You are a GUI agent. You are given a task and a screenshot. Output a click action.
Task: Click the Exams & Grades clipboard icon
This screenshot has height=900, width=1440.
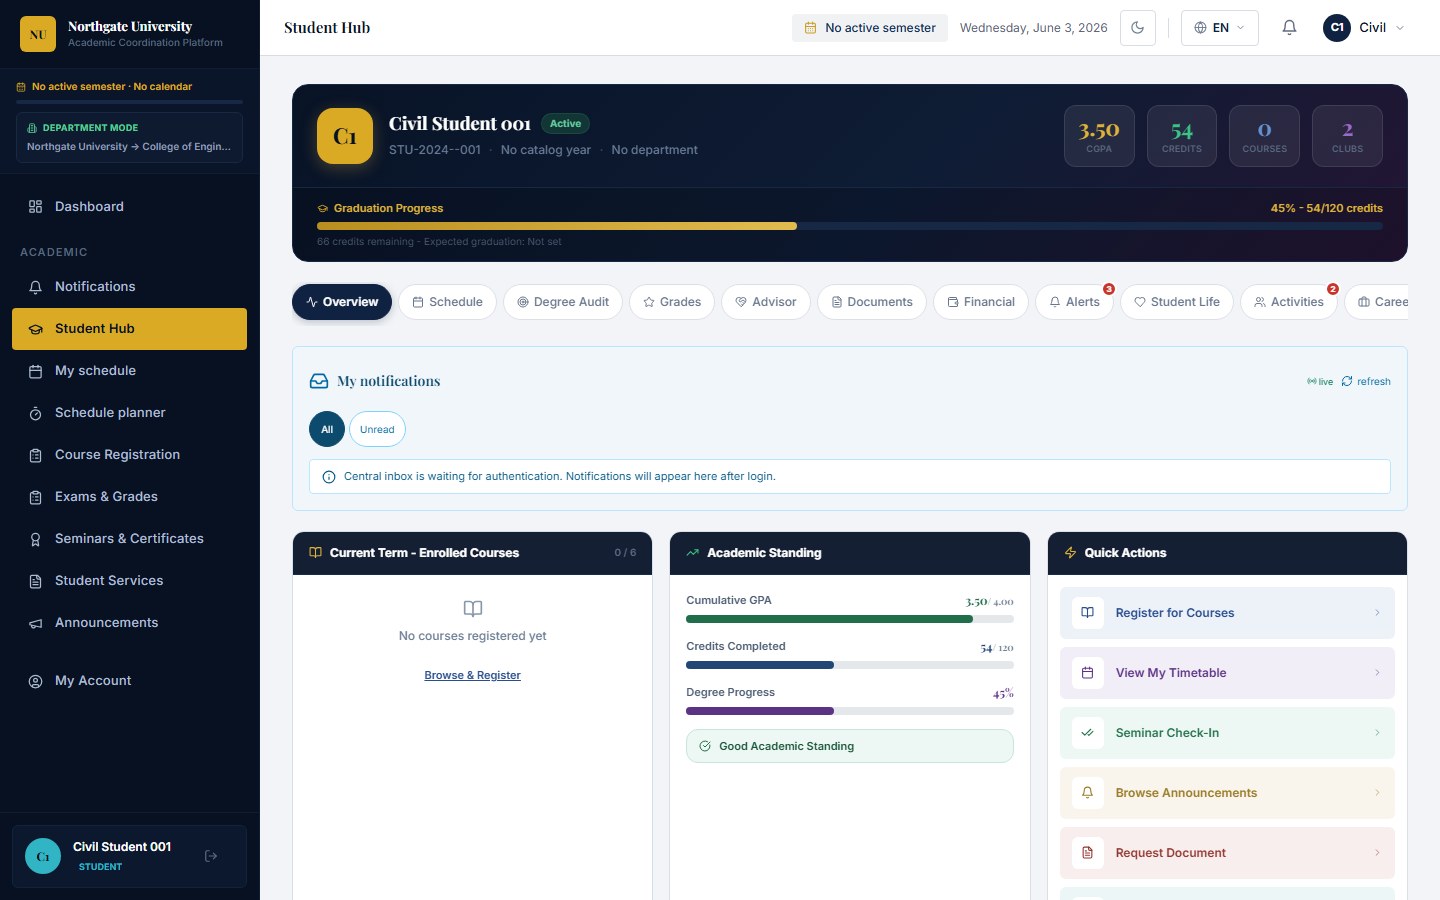click(35, 497)
